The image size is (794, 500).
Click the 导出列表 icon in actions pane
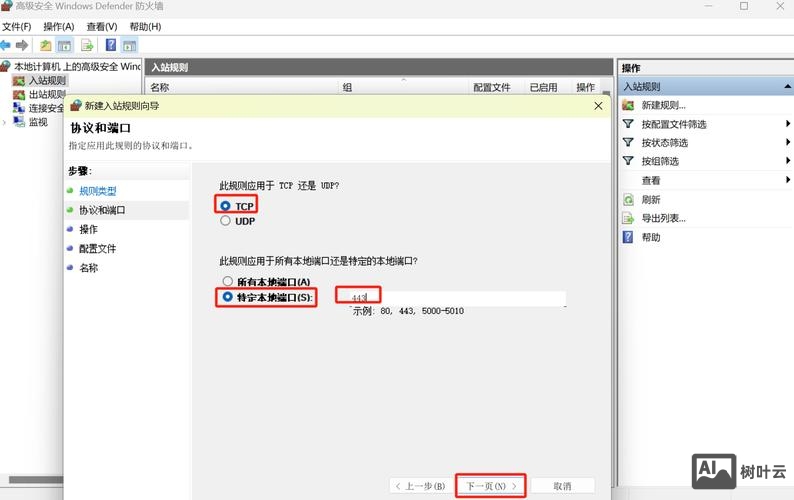[x=628, y=218]
